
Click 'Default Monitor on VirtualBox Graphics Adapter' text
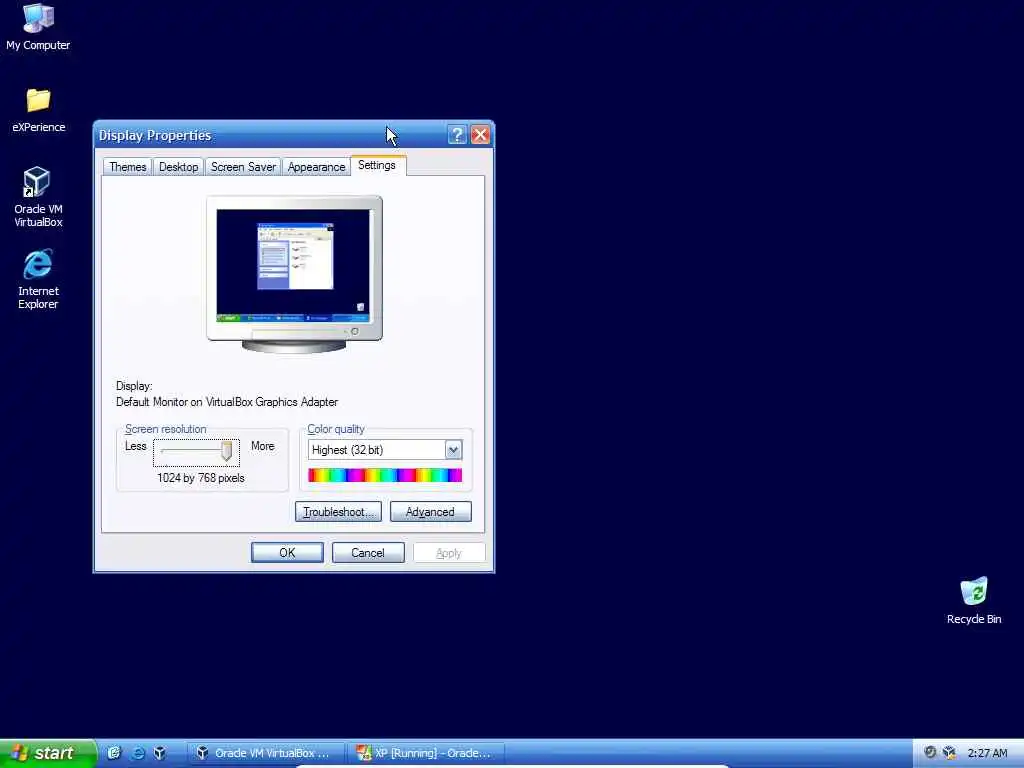tap(227, 402)
